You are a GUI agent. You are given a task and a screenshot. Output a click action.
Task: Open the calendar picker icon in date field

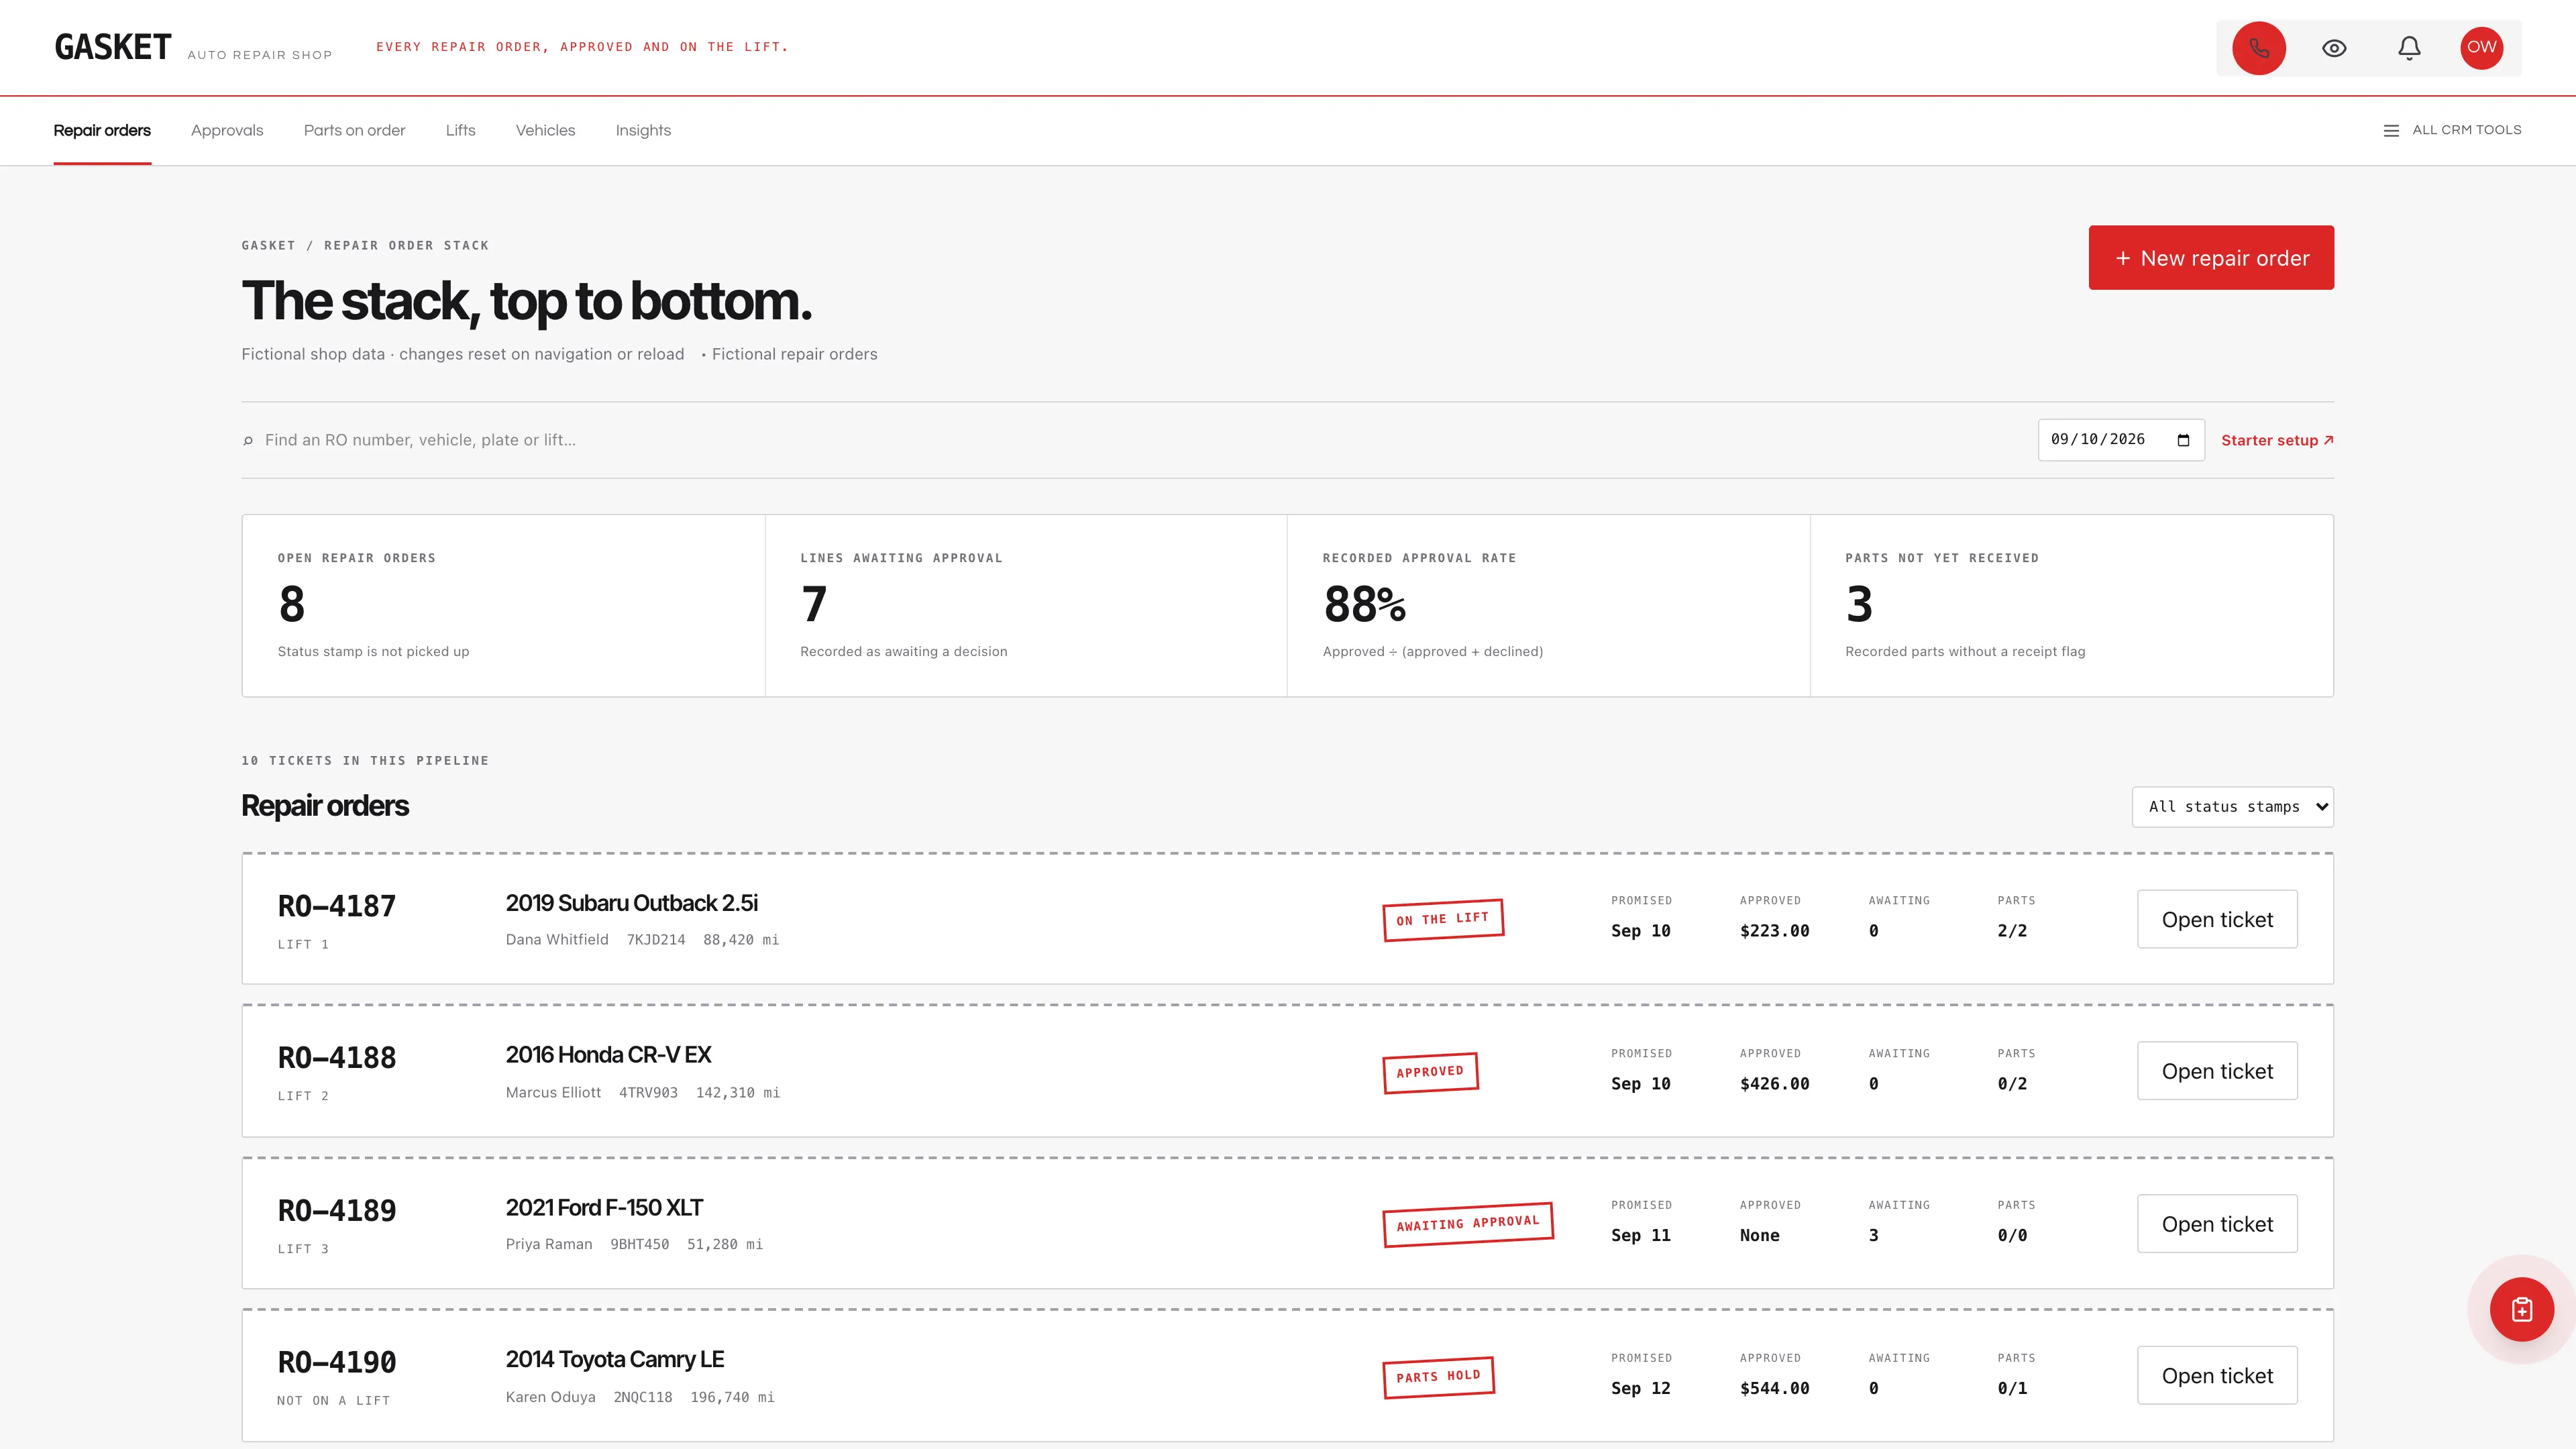(2183, 440)
